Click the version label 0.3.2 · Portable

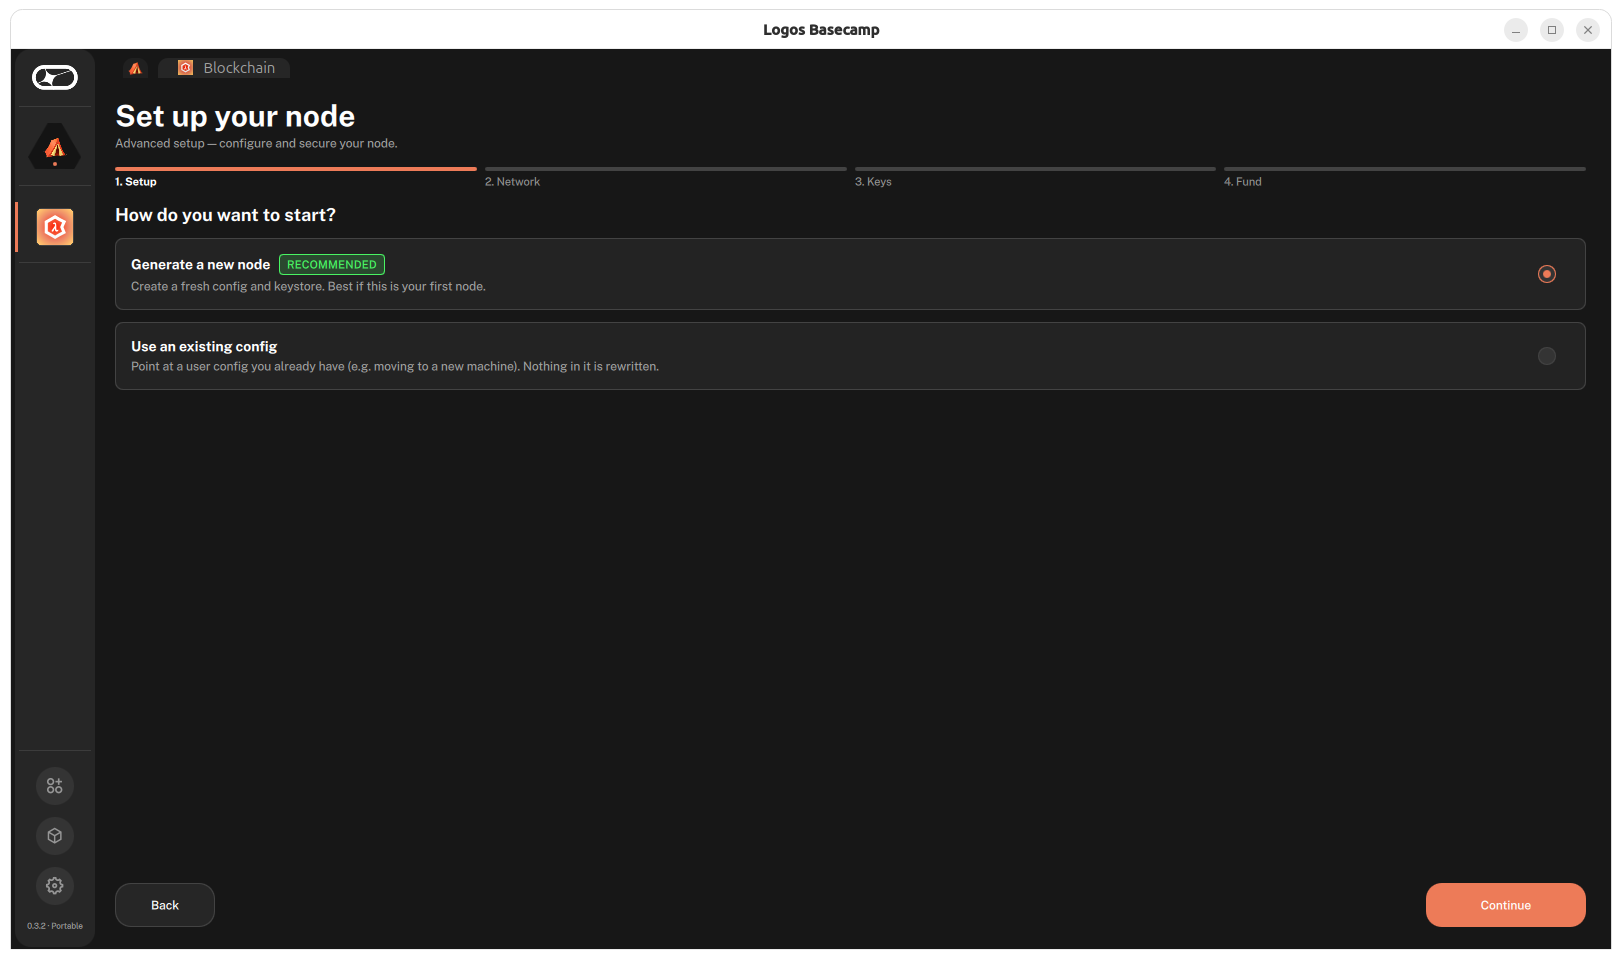click(55, 926)
